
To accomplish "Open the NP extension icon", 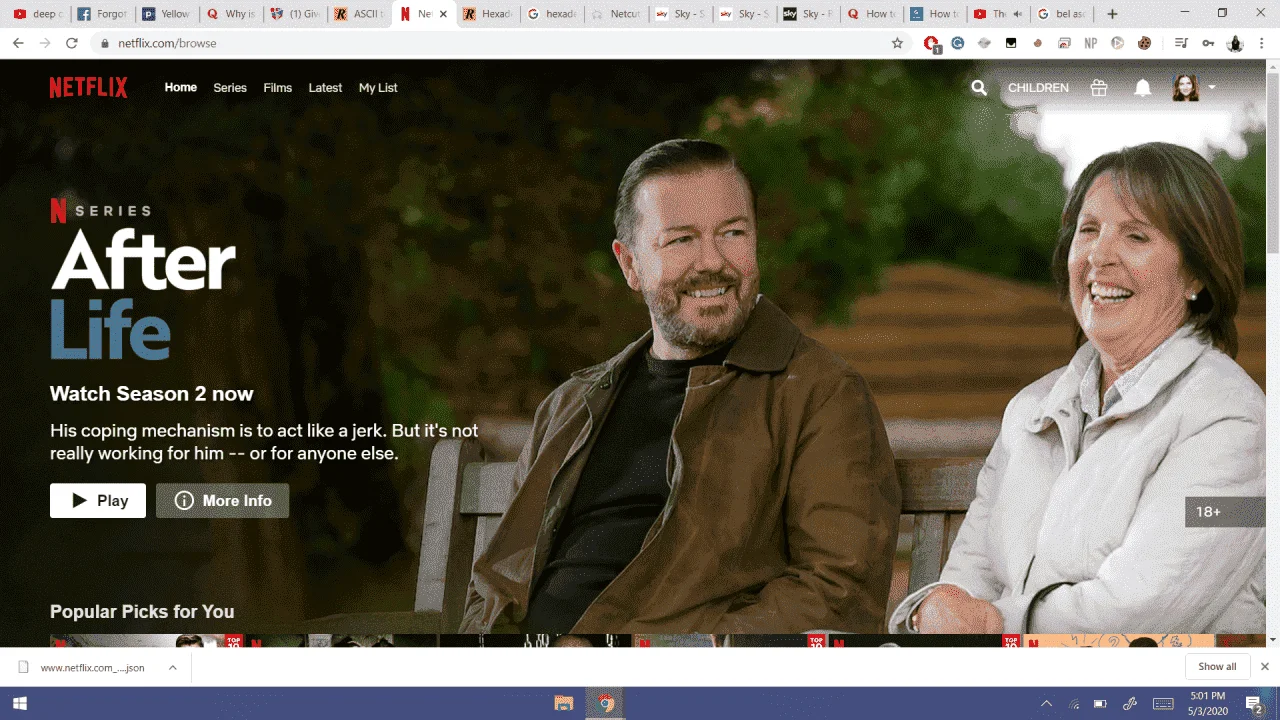I will point(1091,43).
